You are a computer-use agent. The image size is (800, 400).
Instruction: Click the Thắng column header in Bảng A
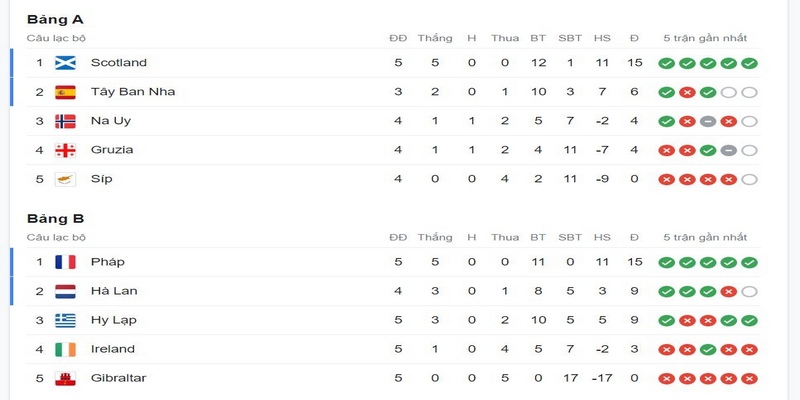(x=435, y=38)
